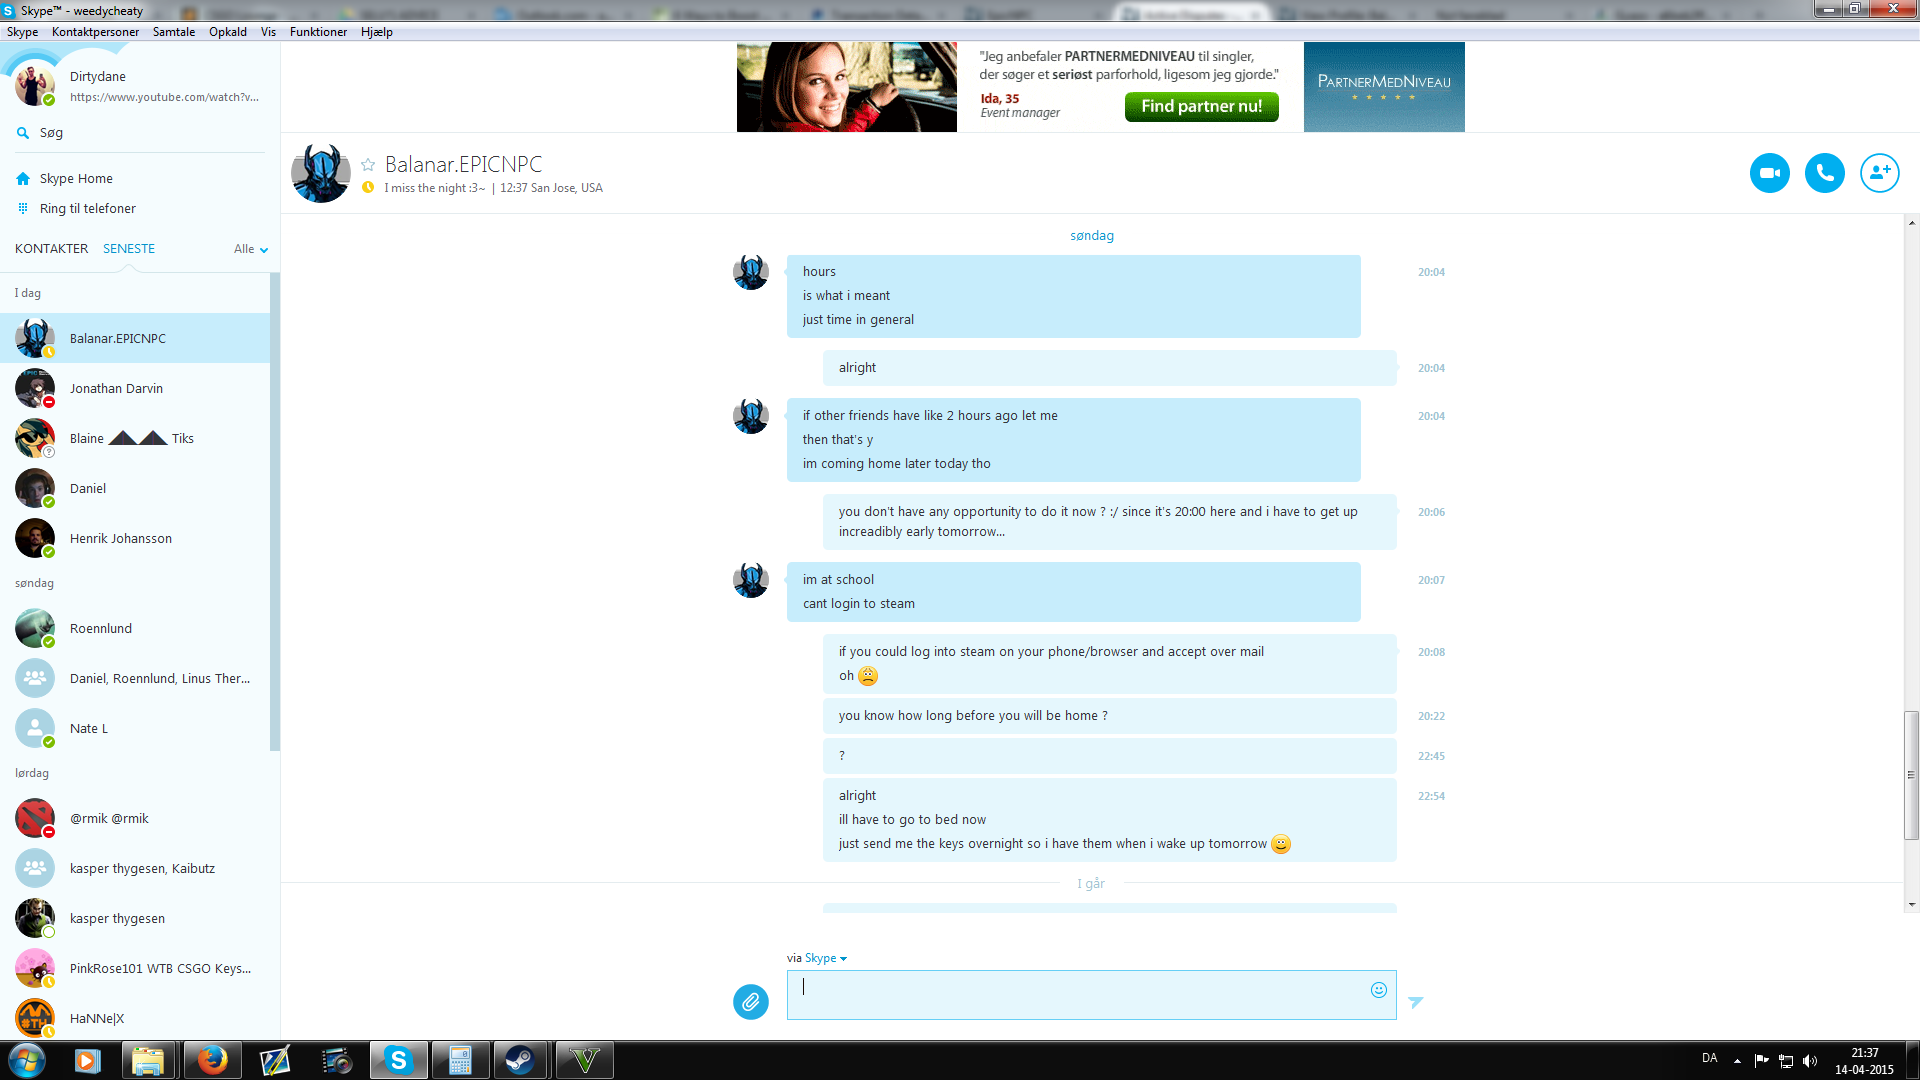Click the chat vertical scrollbar thumb

point(1911,775)
